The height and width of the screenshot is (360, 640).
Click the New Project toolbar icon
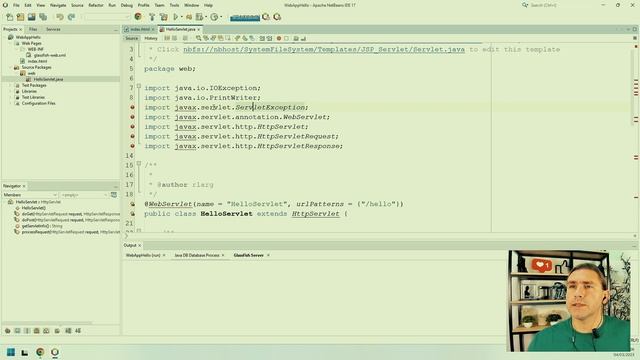pos(20,17)
